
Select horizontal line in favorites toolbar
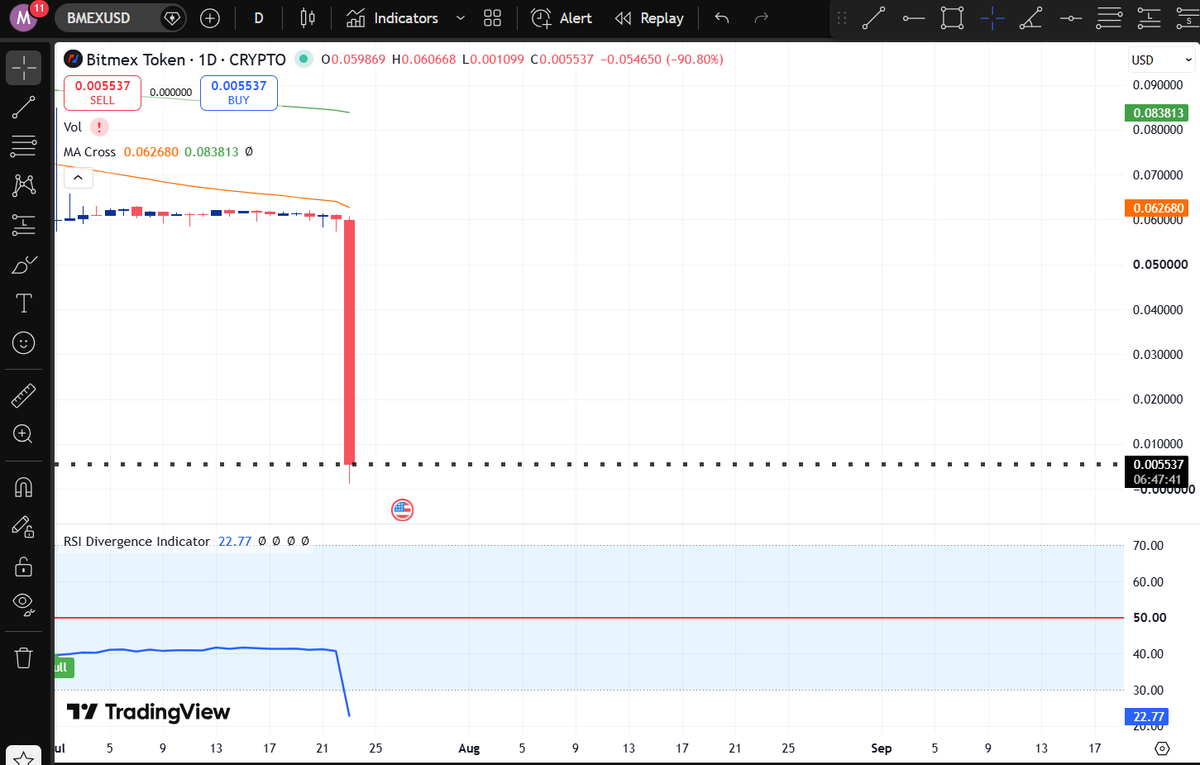click(x=1070, y=18)
